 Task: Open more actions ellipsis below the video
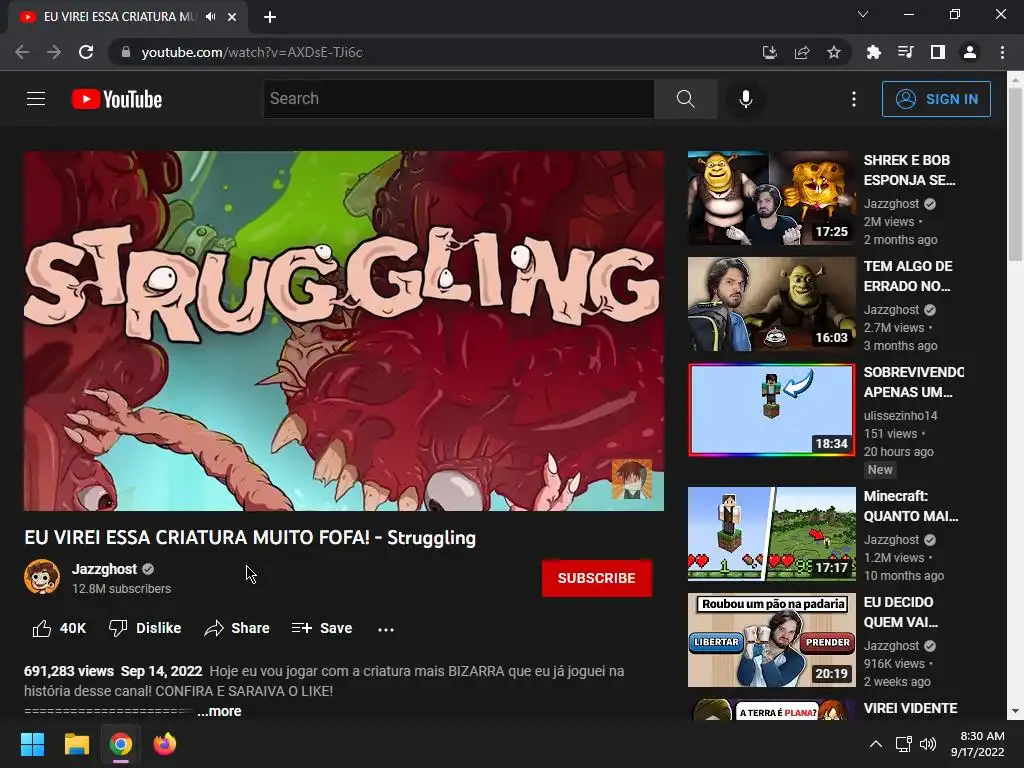pos(386,630)
